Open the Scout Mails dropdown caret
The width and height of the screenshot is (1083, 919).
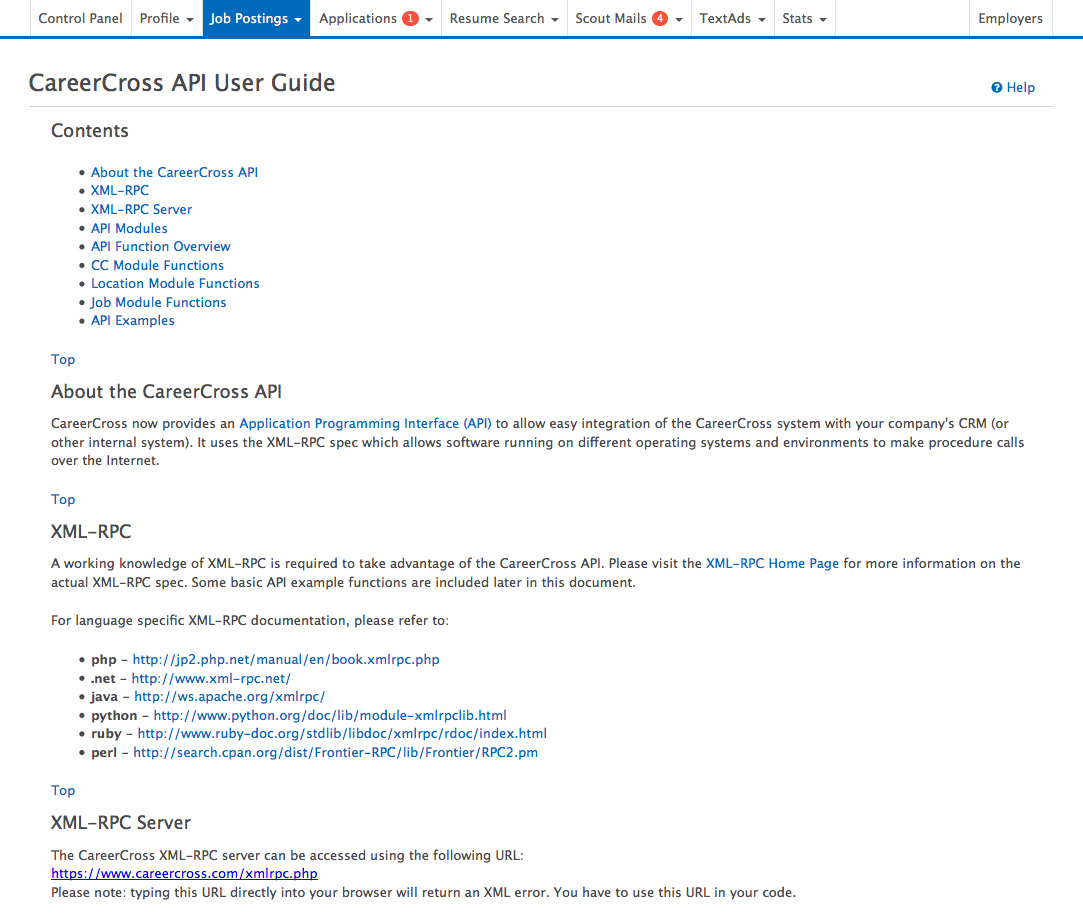coord(679,19)
